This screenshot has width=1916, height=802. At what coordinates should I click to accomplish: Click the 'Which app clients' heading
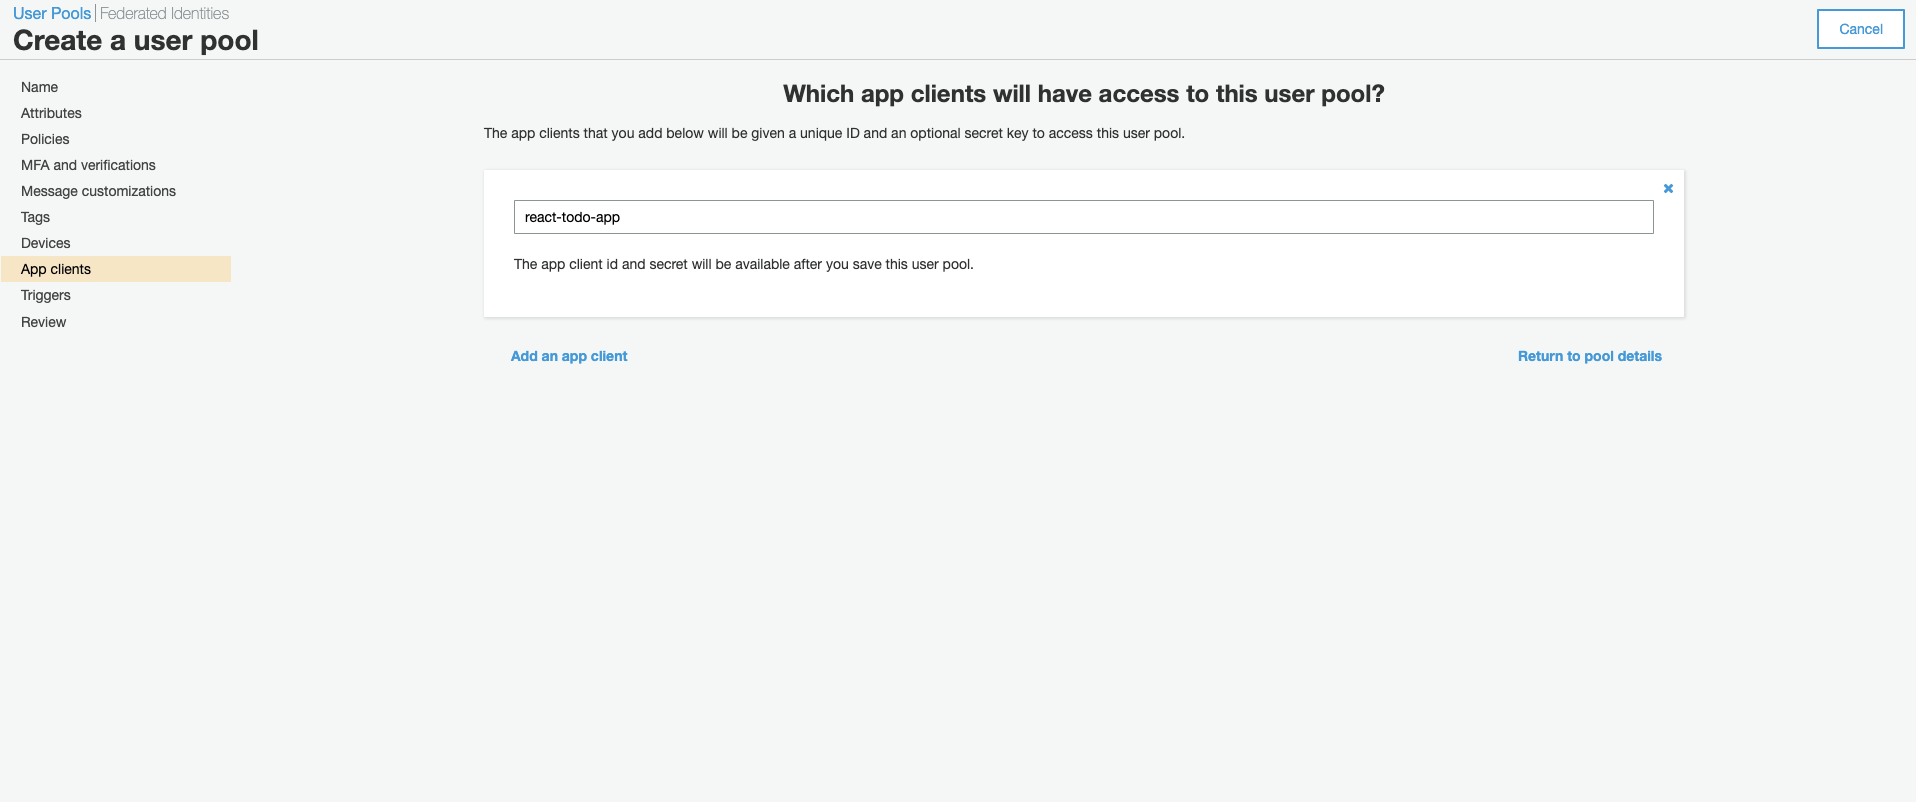(1083, 94)
